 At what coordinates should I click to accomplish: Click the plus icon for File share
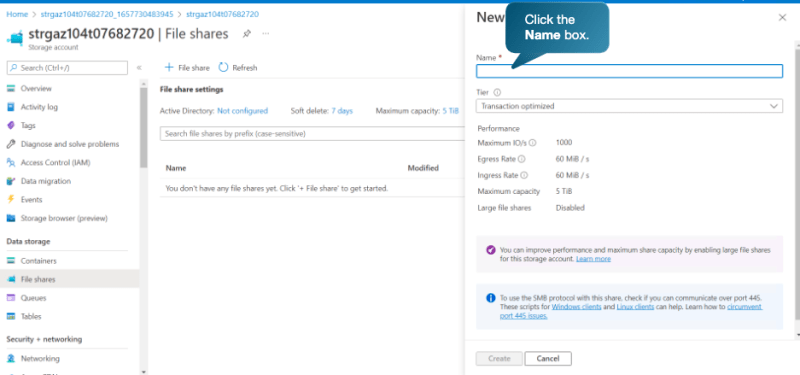coord(169,67)
